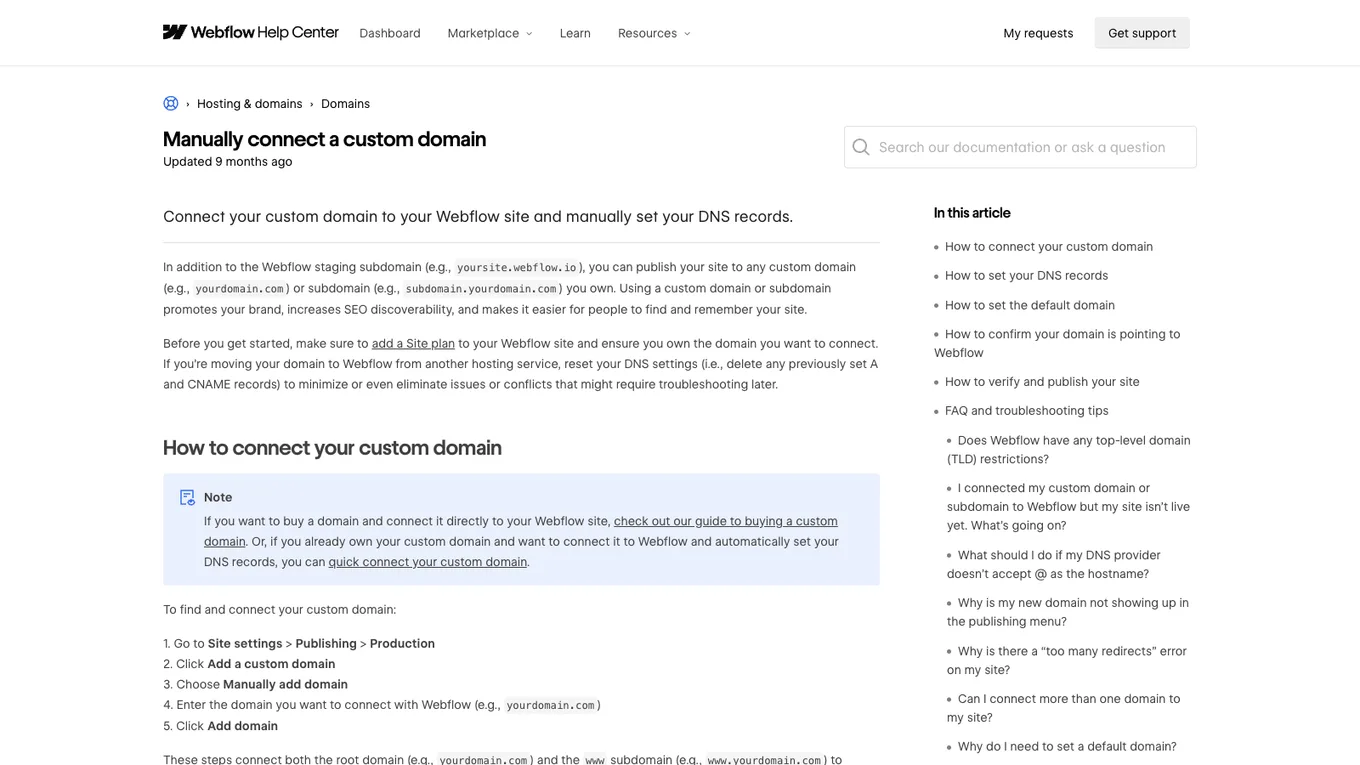Click the search magnifier icon
Screen dimensions: 1360x765
click(861, 147)
